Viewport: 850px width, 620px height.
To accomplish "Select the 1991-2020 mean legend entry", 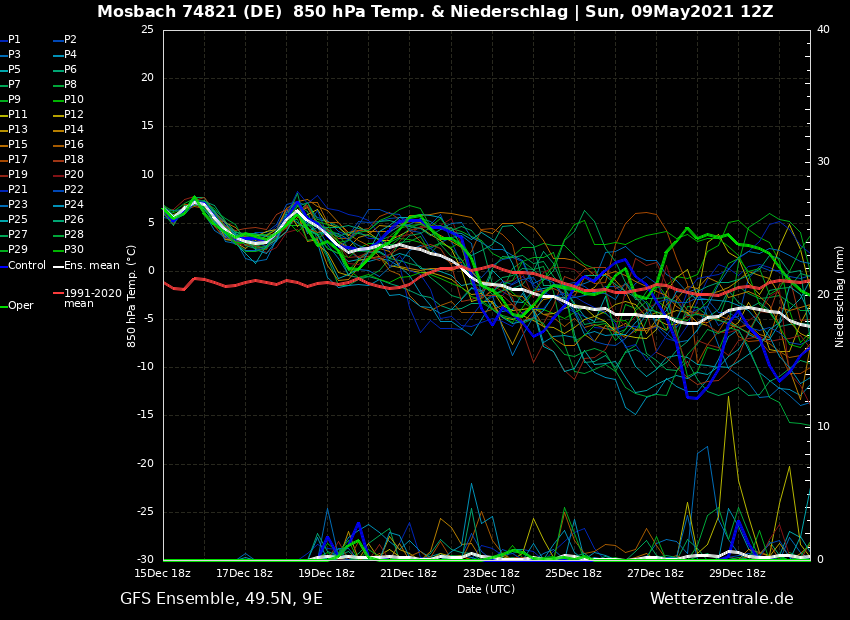I will coord(92,298).
